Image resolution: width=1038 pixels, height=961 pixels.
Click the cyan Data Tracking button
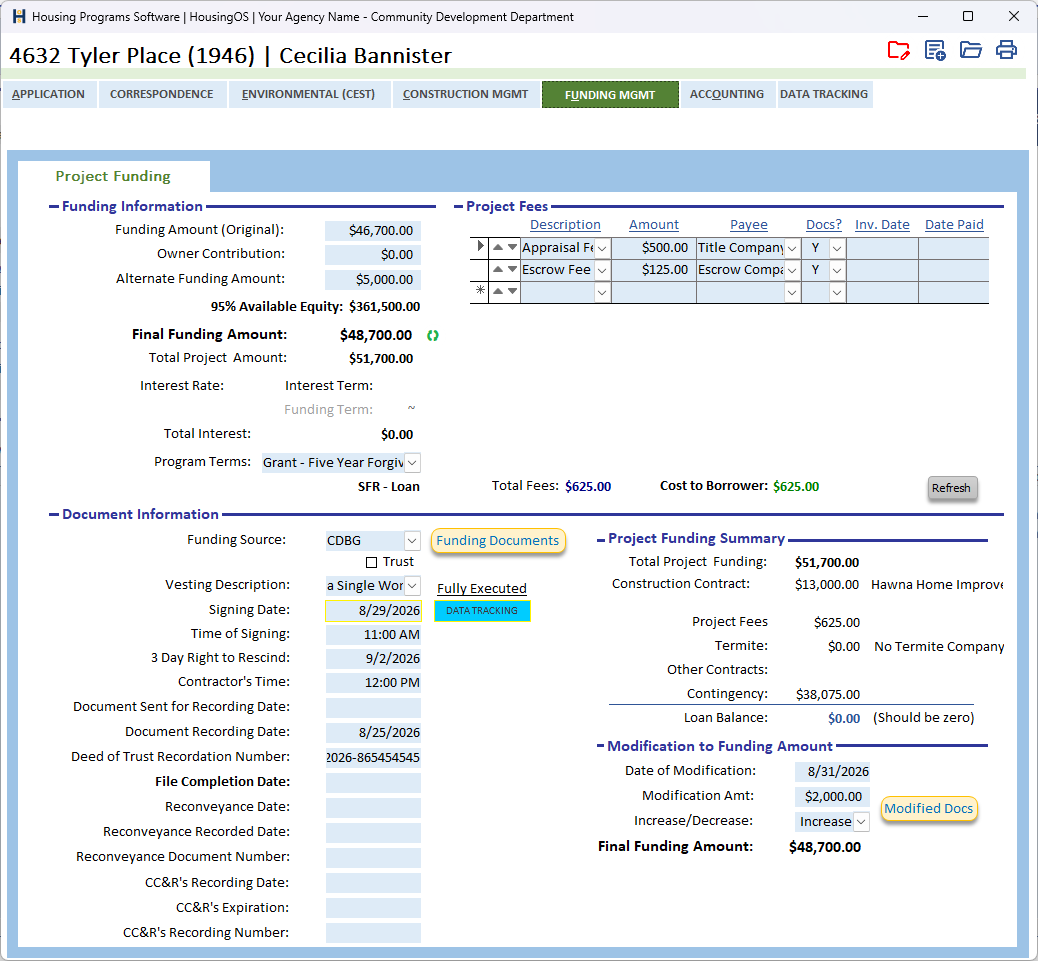[482, 611]
